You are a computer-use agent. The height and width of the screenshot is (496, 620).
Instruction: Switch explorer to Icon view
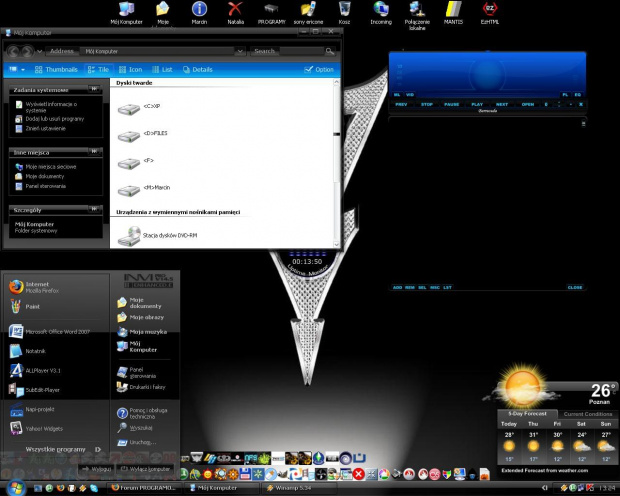(130, 70)
